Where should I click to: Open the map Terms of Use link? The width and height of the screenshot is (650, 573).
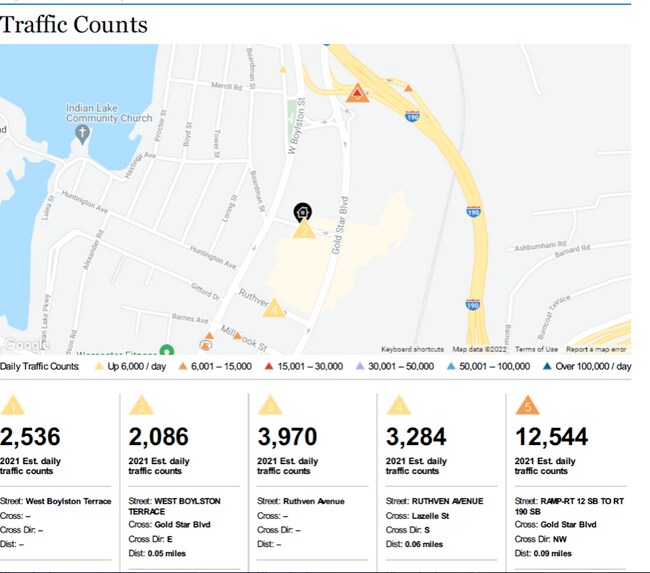(537, 349)
